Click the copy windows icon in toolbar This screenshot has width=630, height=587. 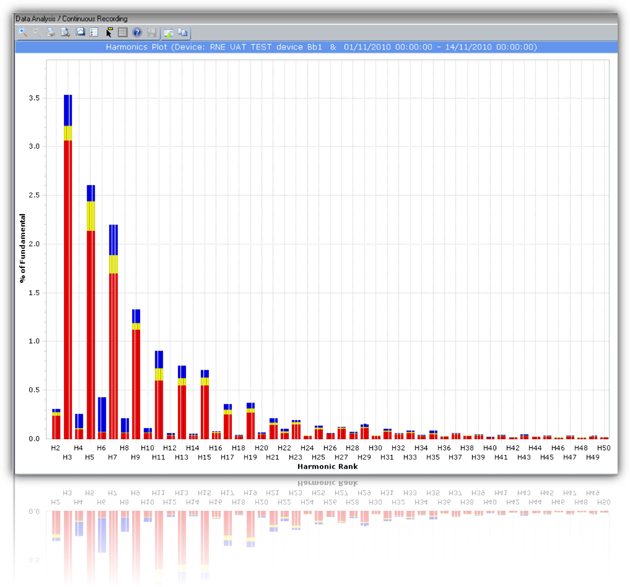click(183, 33)
